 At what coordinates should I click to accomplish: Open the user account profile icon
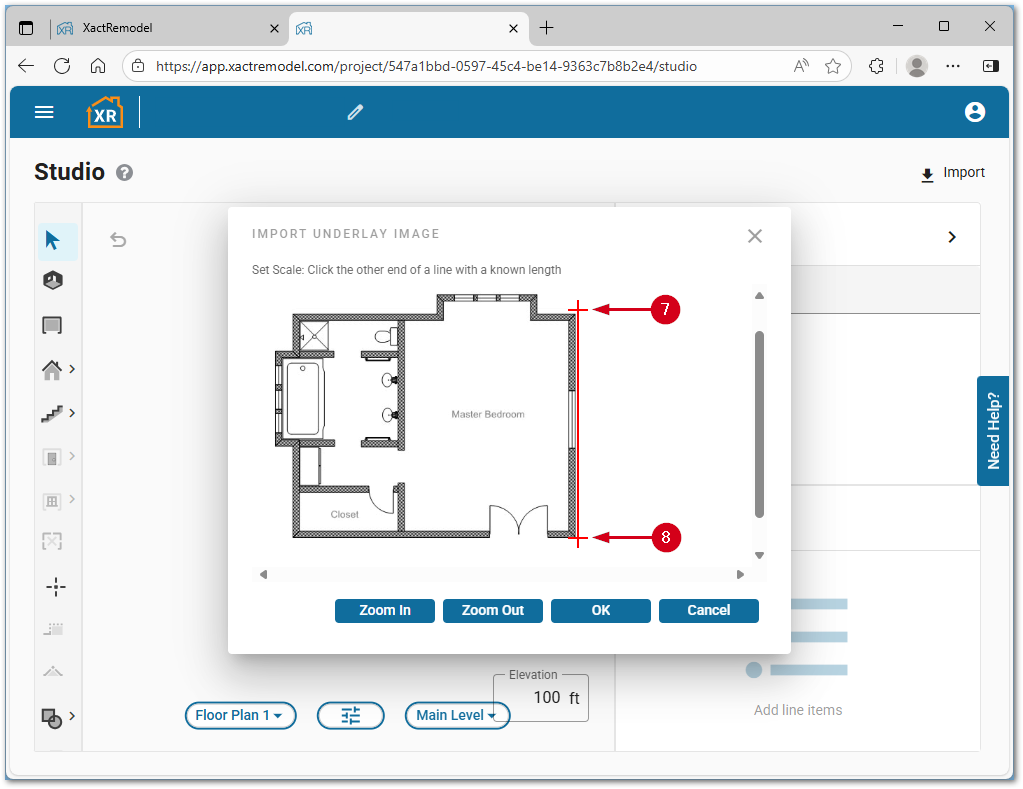(975, 112)
